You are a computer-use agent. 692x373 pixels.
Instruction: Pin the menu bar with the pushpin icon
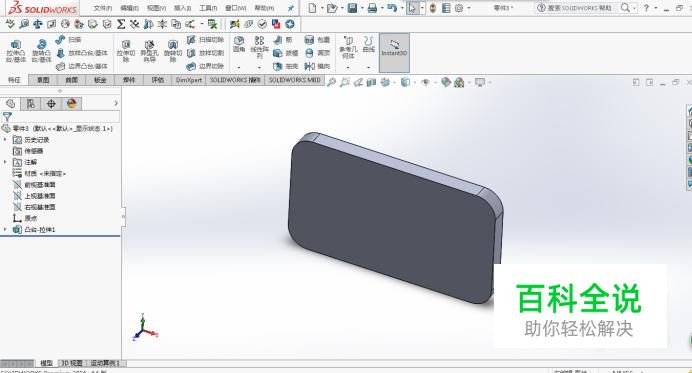click(x=290, y=8)
